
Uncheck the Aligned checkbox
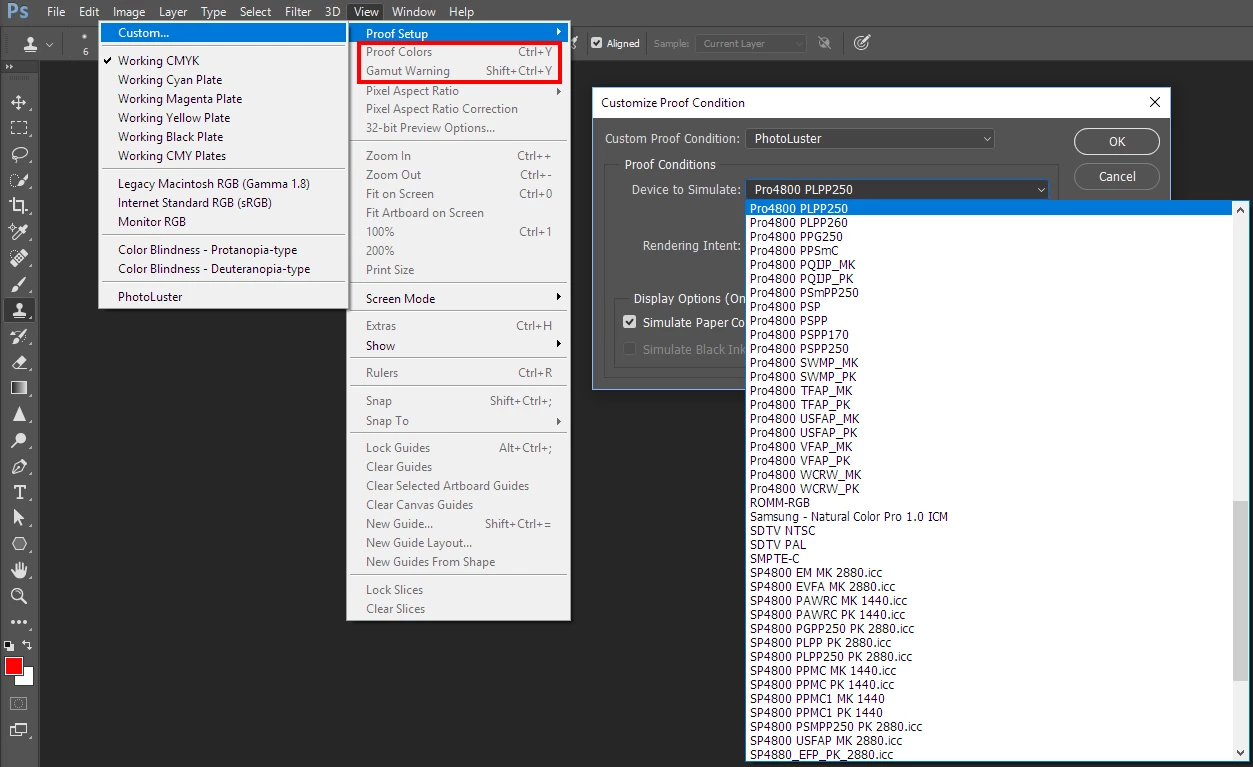click(597, 43)
